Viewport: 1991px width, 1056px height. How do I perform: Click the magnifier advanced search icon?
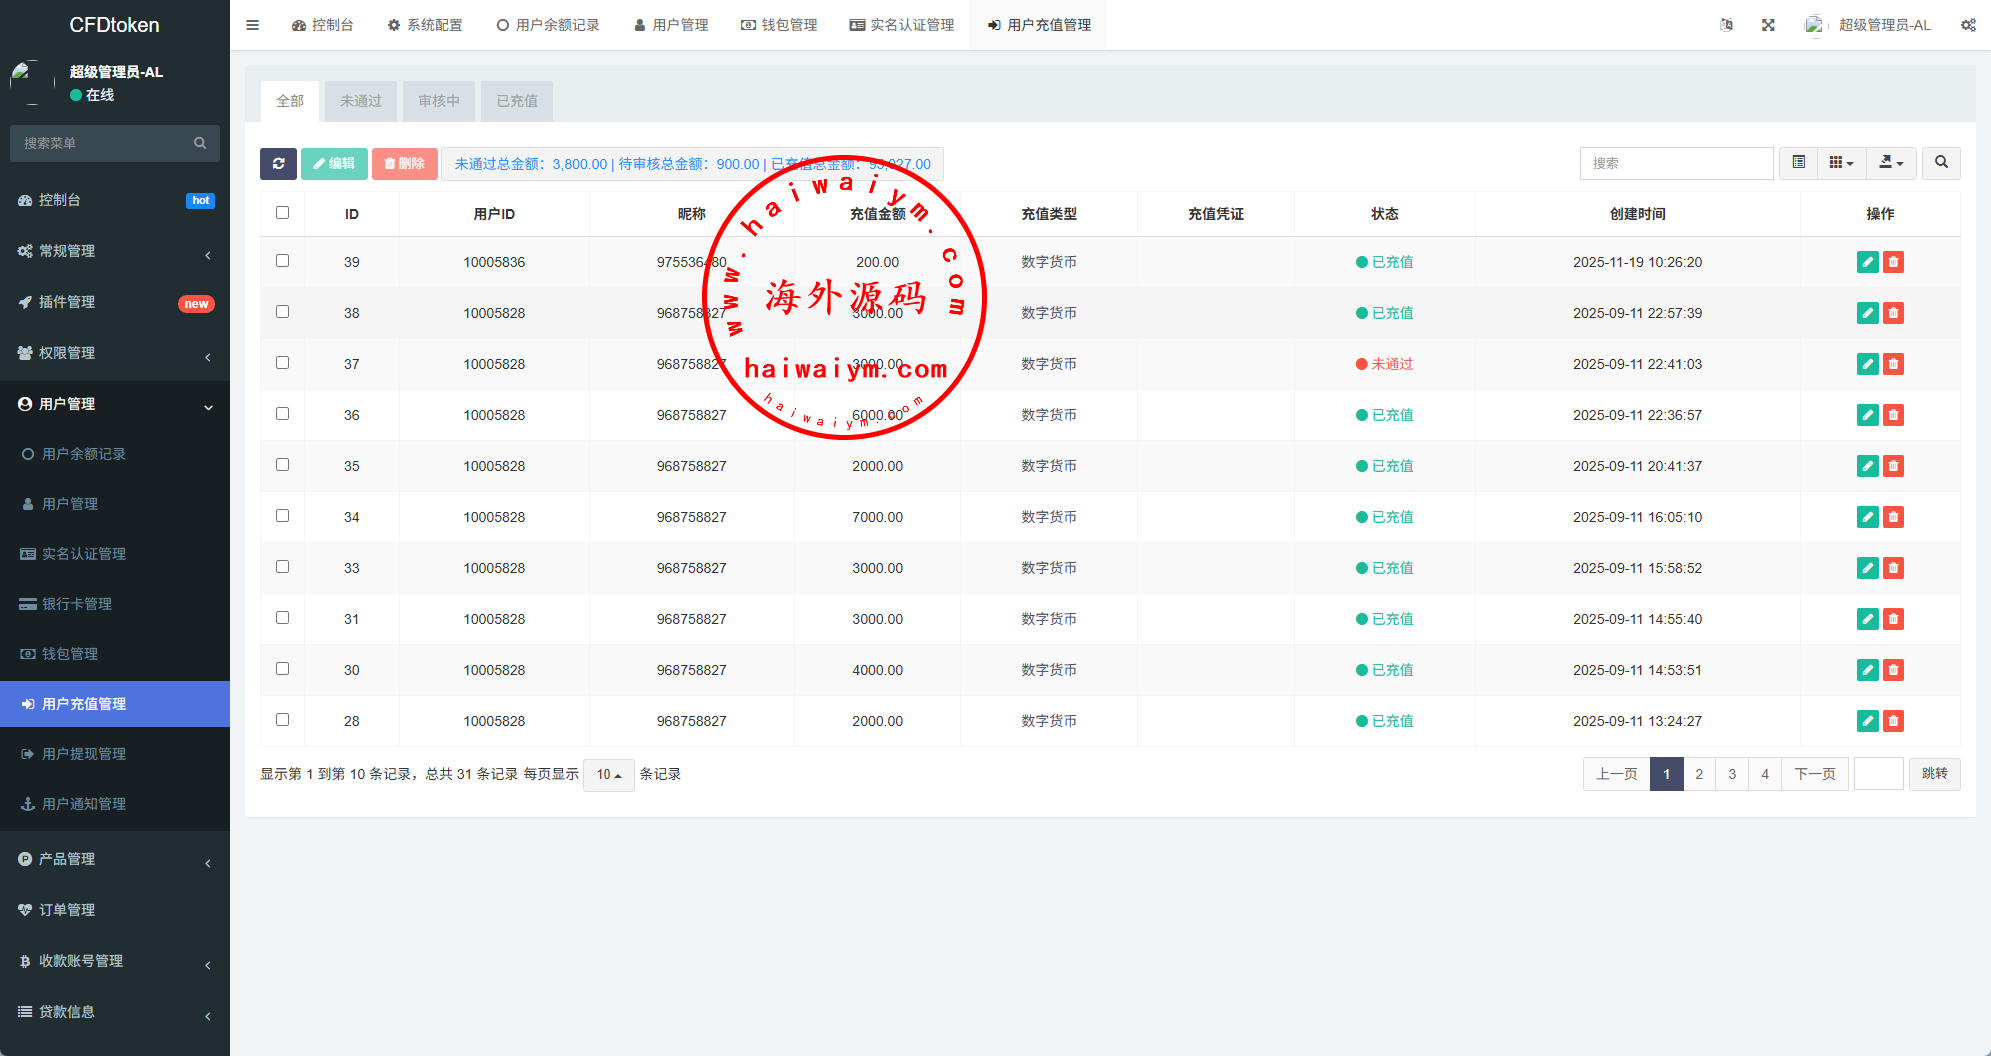click(x=1941, y=163)
